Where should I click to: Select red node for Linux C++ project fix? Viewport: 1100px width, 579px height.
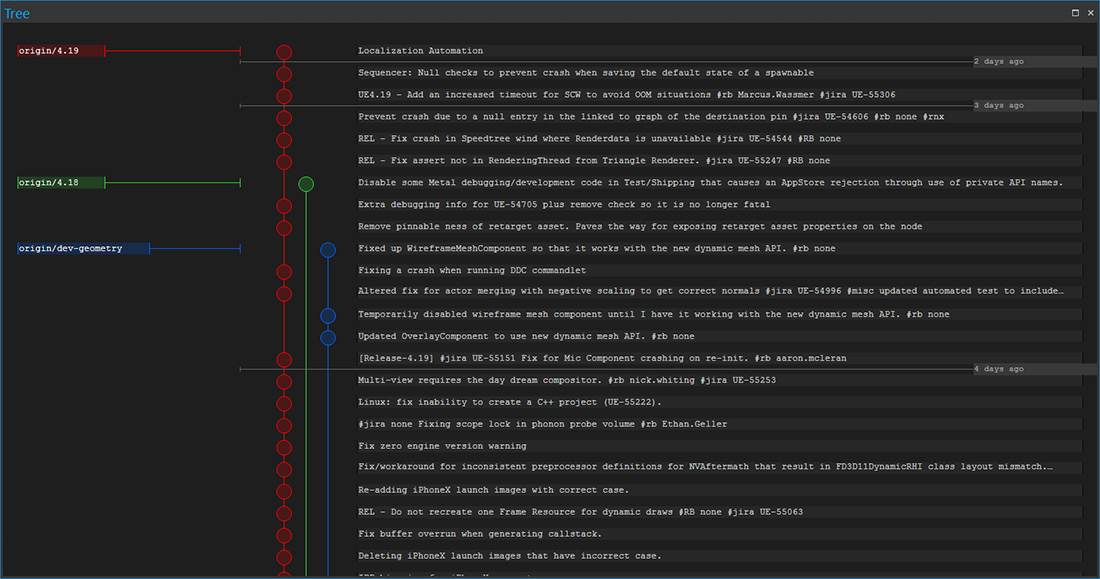pyautogui.click(x=284, y=403)
